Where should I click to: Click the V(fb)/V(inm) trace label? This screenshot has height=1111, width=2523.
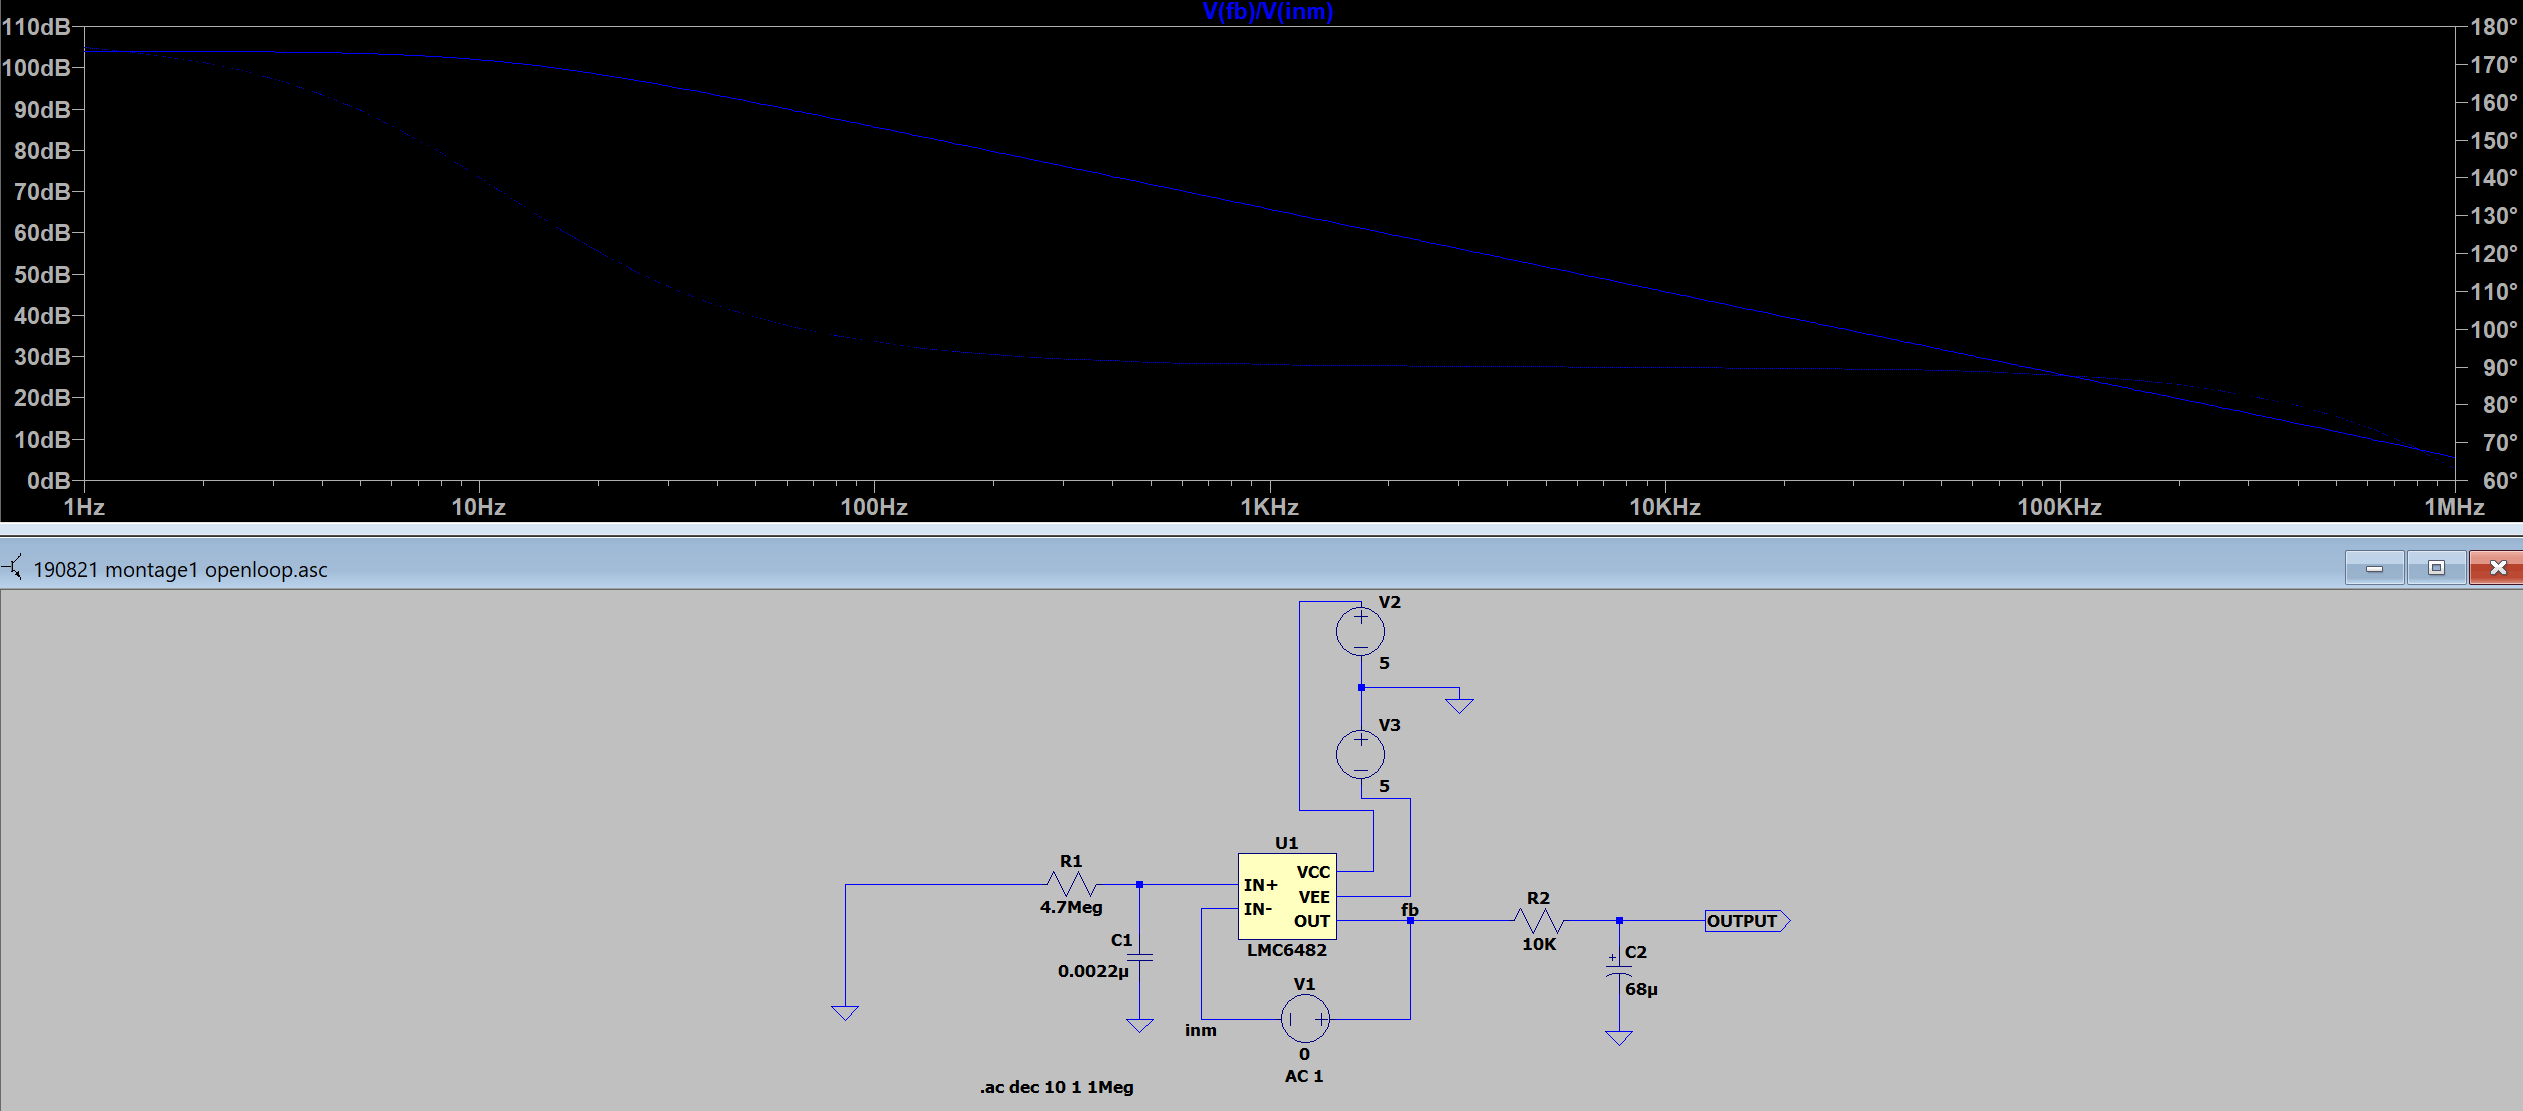[x=1266, y=12]
